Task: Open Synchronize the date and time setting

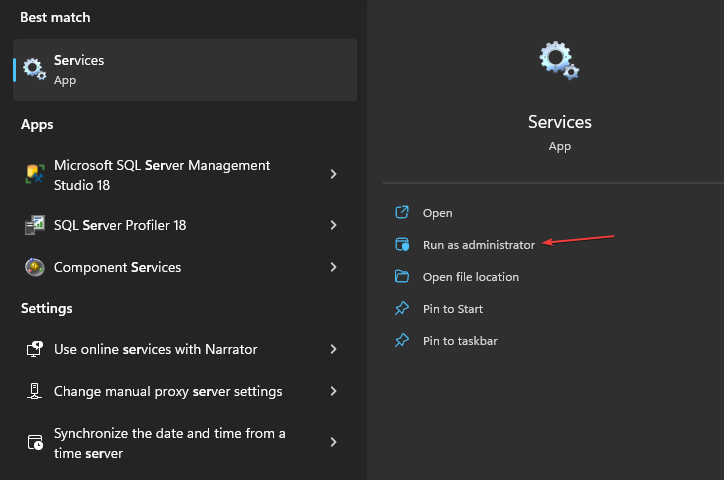Action: pos(185,443)
